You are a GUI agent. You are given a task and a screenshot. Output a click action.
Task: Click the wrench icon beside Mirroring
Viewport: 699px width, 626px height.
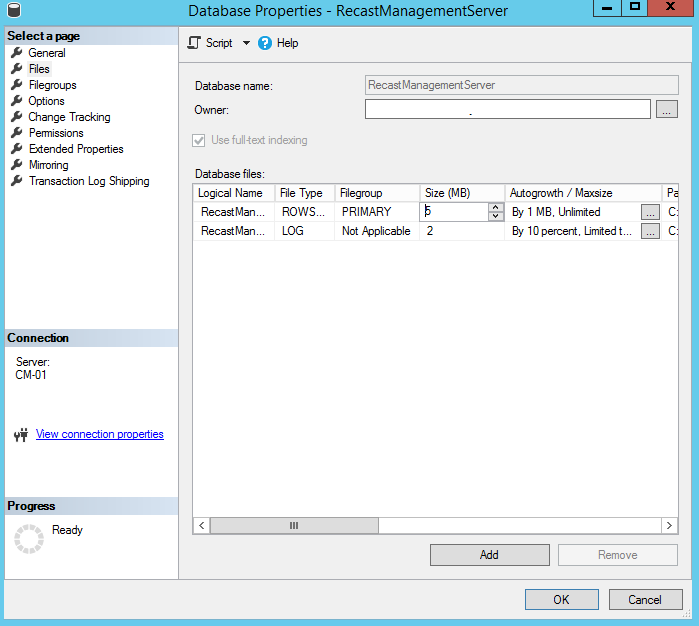click(x=16, y=165)
